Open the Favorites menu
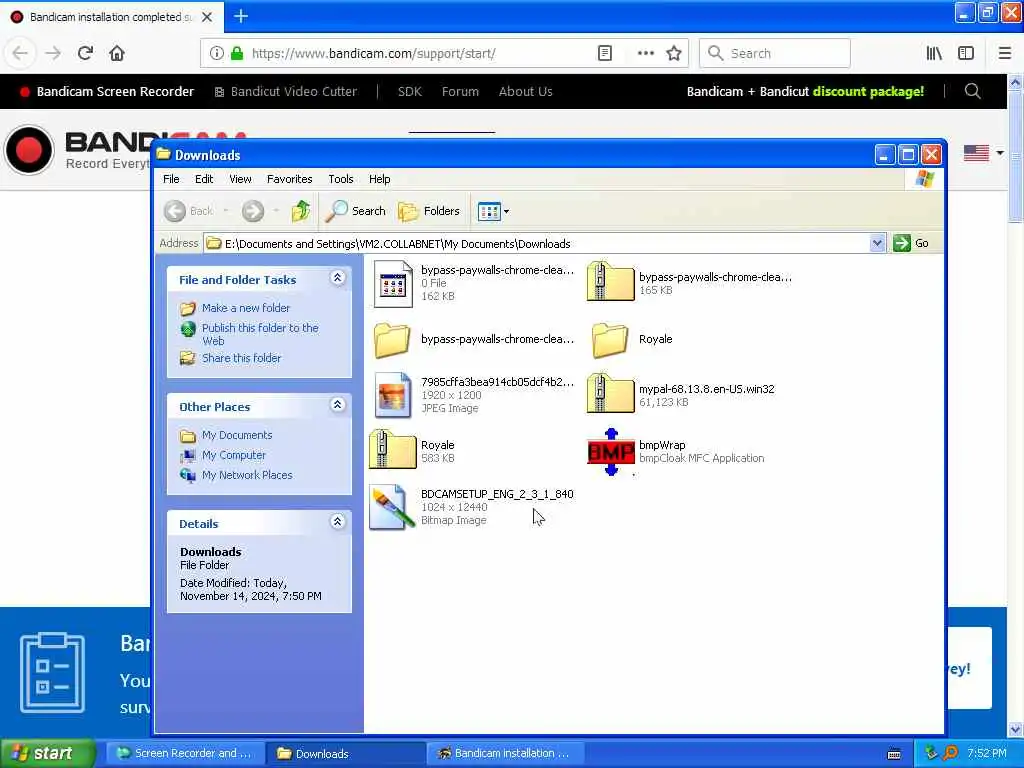Screen dimensions: 1024x768 (x=289, y=179)
